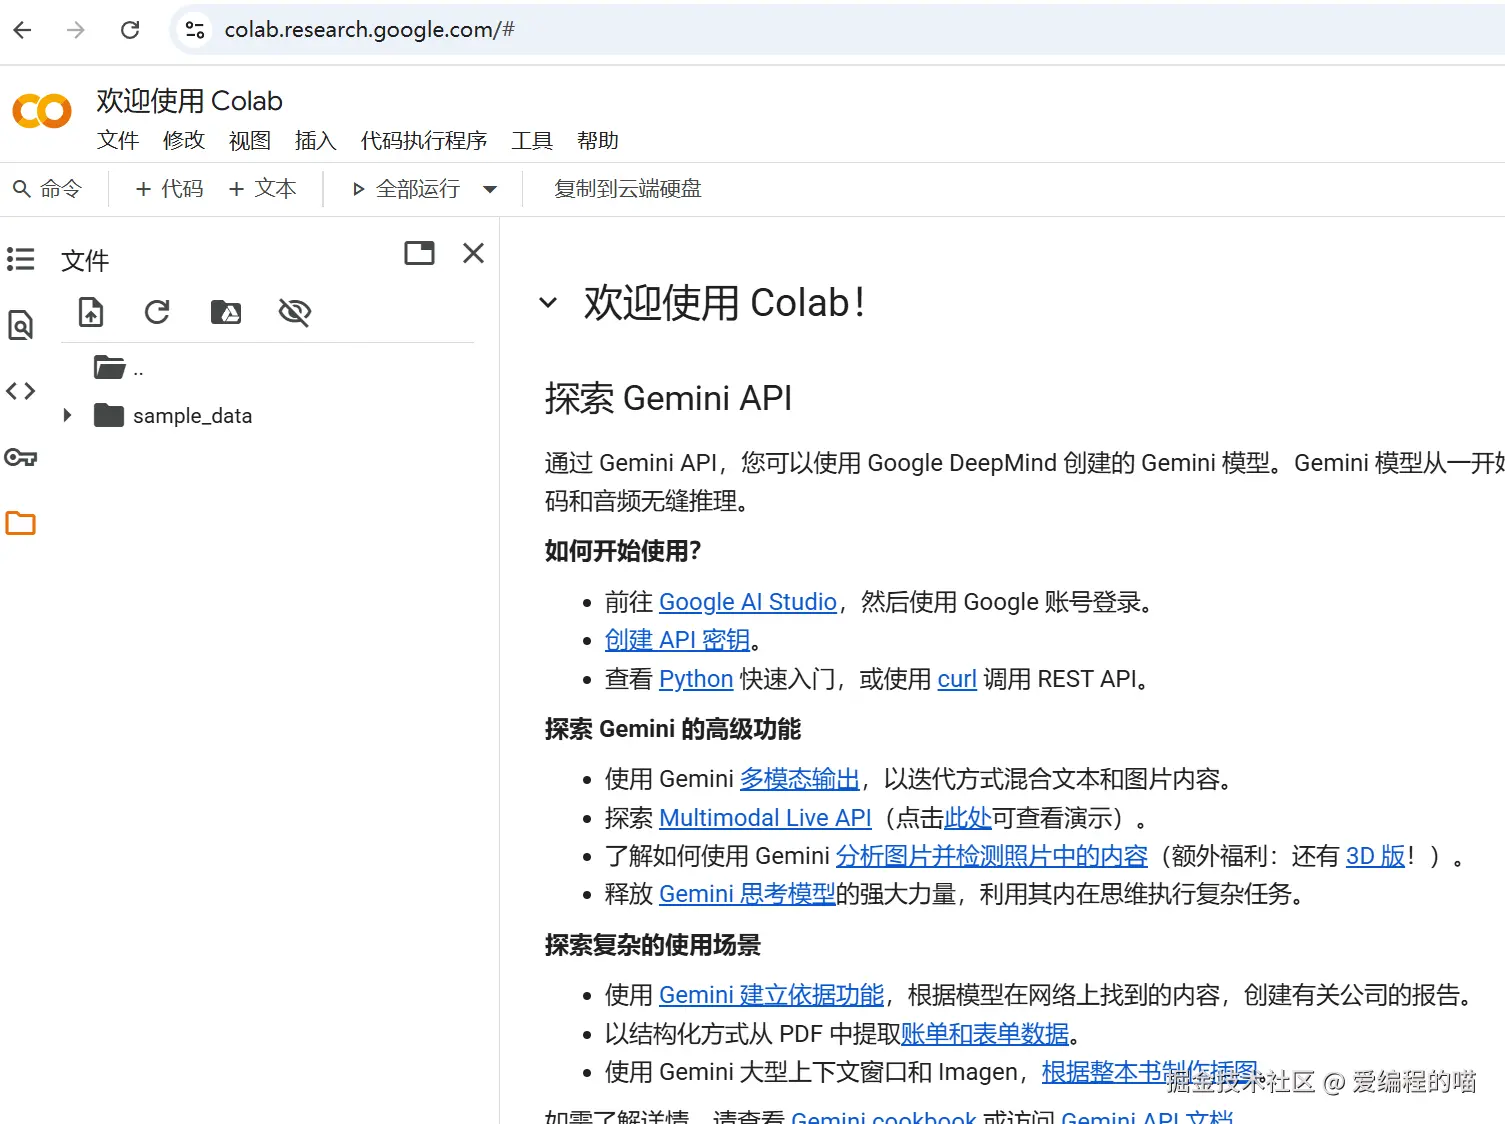Viewport: 1505px width, 1124px height.
Task: Reload the page with refresh icon
Action: point(130,30)
